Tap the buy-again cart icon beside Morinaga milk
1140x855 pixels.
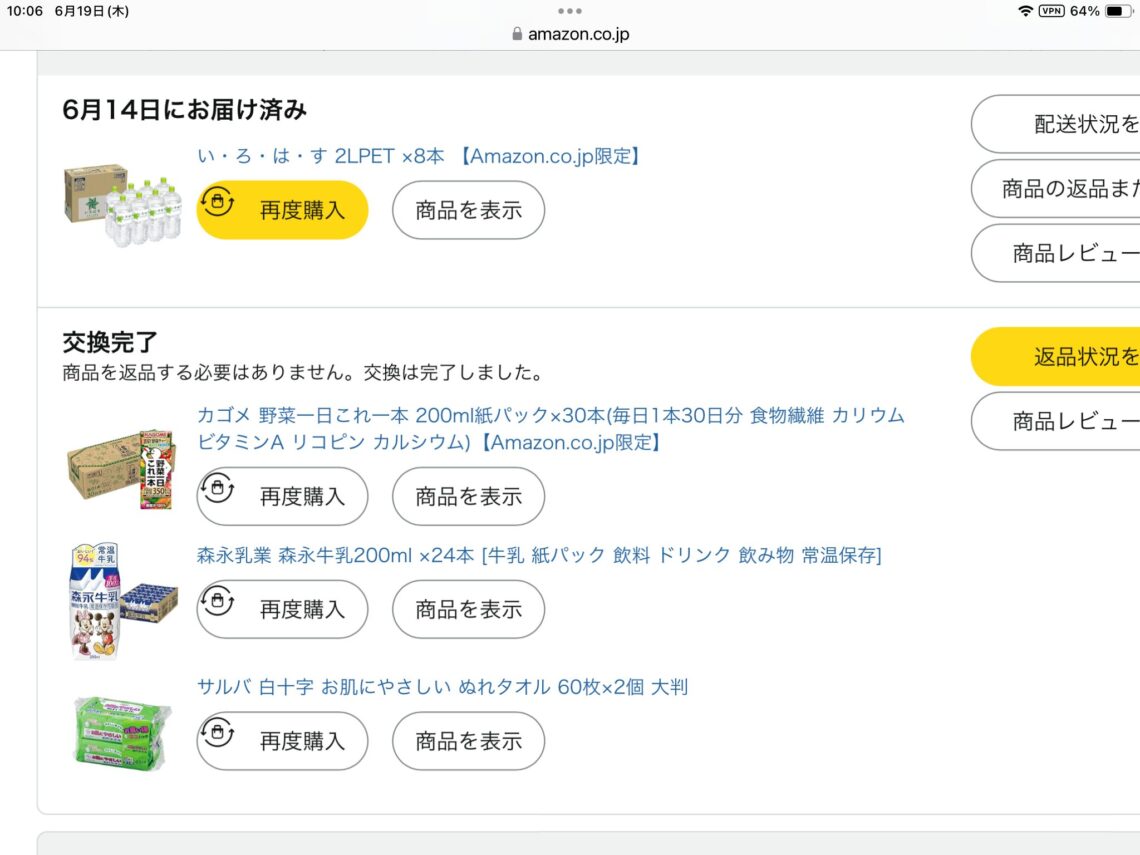[218, 602]
